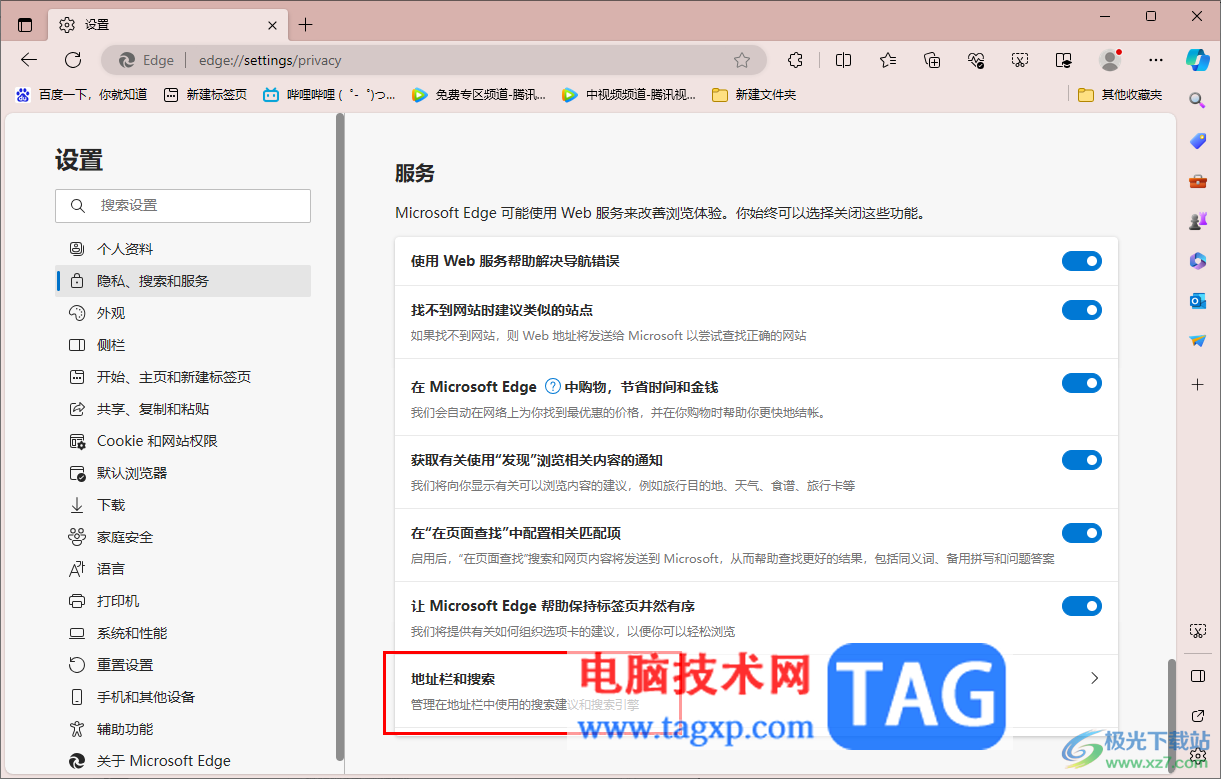This screenshot has height=779, width=1221.
Task: Open the tab actions menu icon
Action: click(x=25, y=25)
